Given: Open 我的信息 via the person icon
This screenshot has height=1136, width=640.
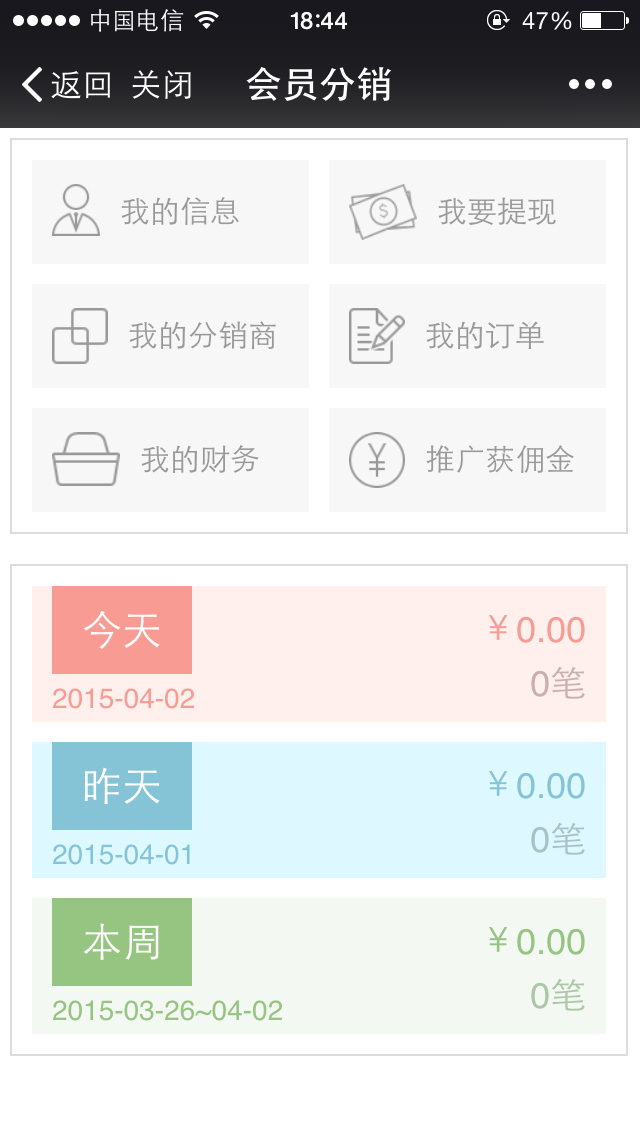Looking at the screenshot, I should click(x=75, y=211).
